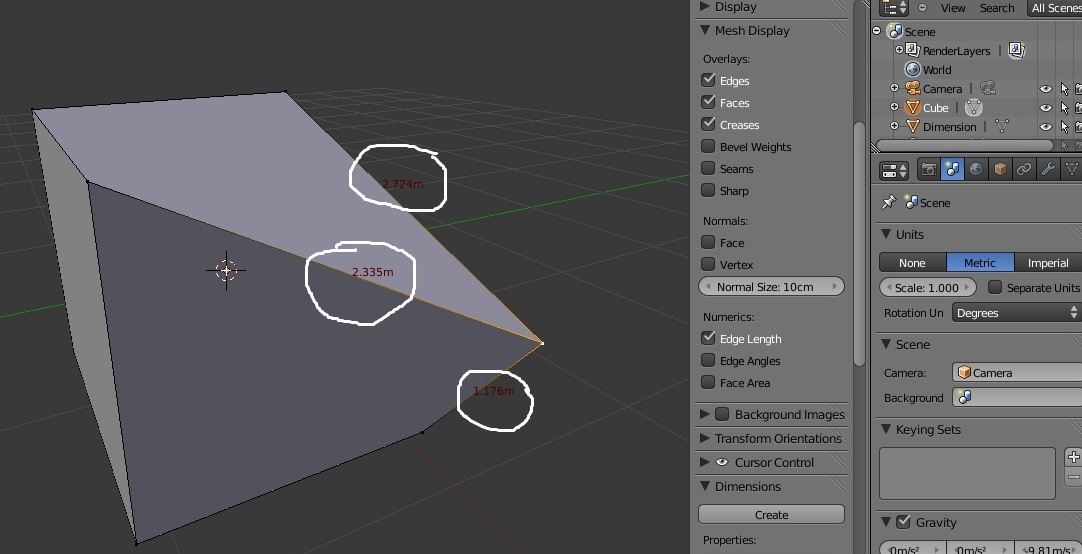Switch to Scene properties tab icon

pyautogui.click(x=952, y=170)
